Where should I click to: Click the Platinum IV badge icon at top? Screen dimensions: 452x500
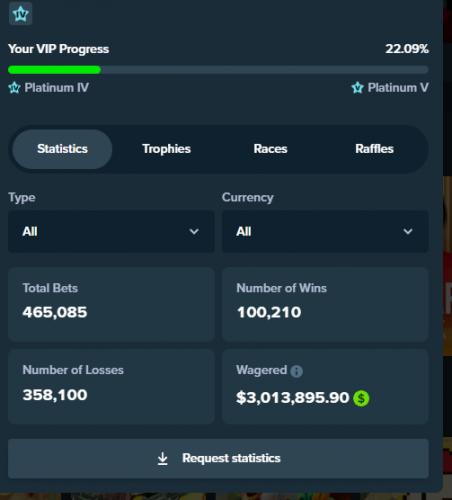[20, 13]
